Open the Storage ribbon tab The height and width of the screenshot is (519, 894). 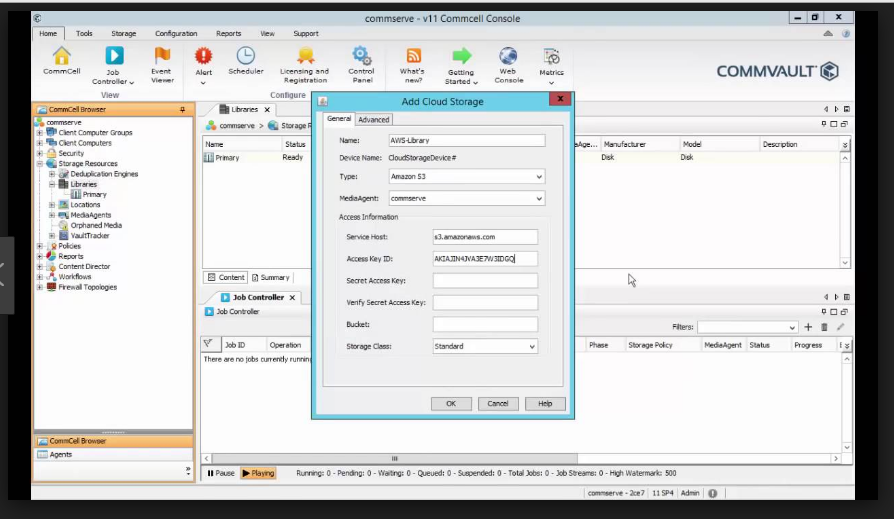pos(124,33)
